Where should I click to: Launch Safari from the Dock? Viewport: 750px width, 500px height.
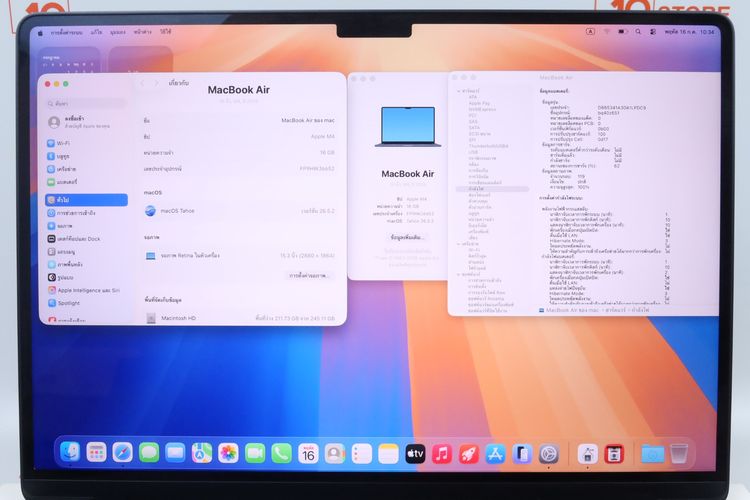pos(122,452)
